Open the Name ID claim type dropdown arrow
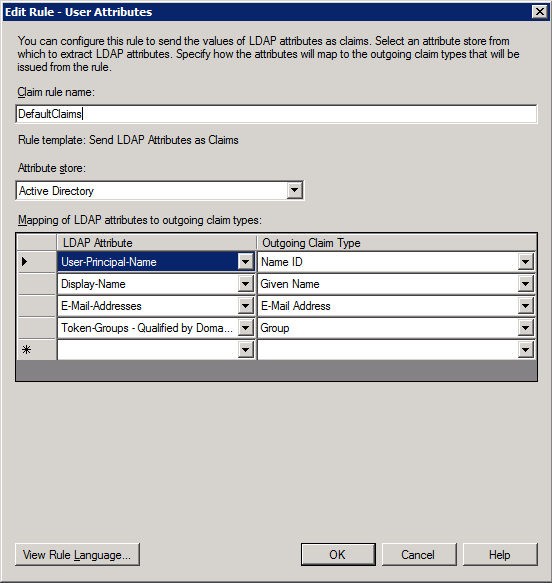 526,262
